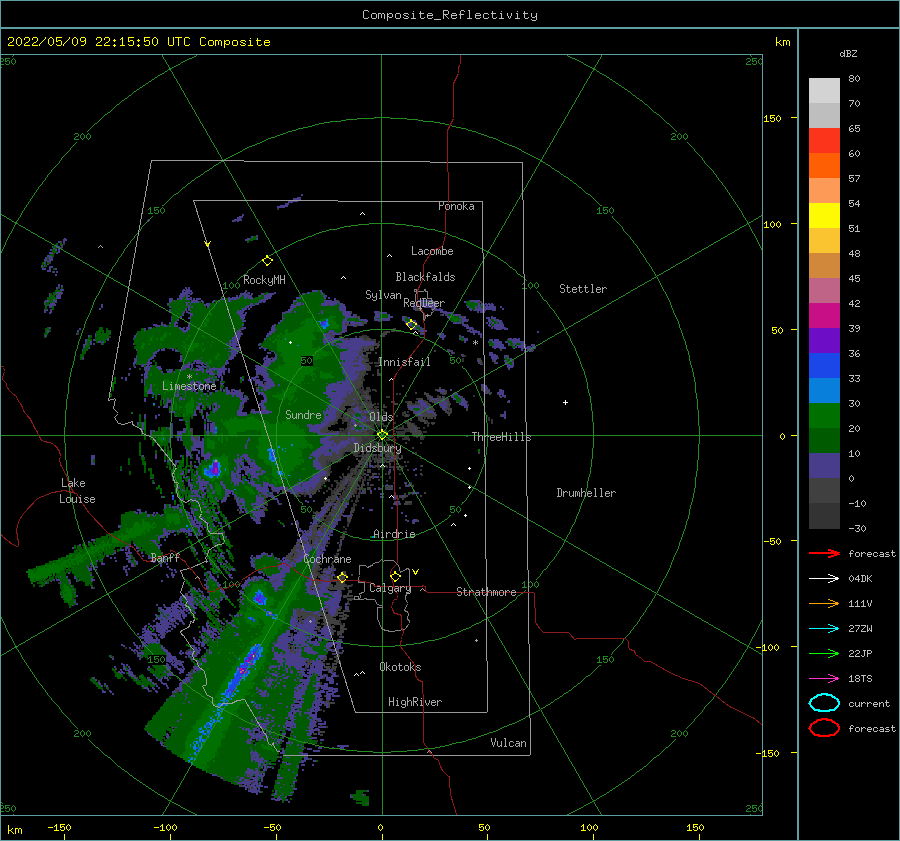Click the Sundre label
The height and width of the screenshot is (841, 900).
[303, 414]
